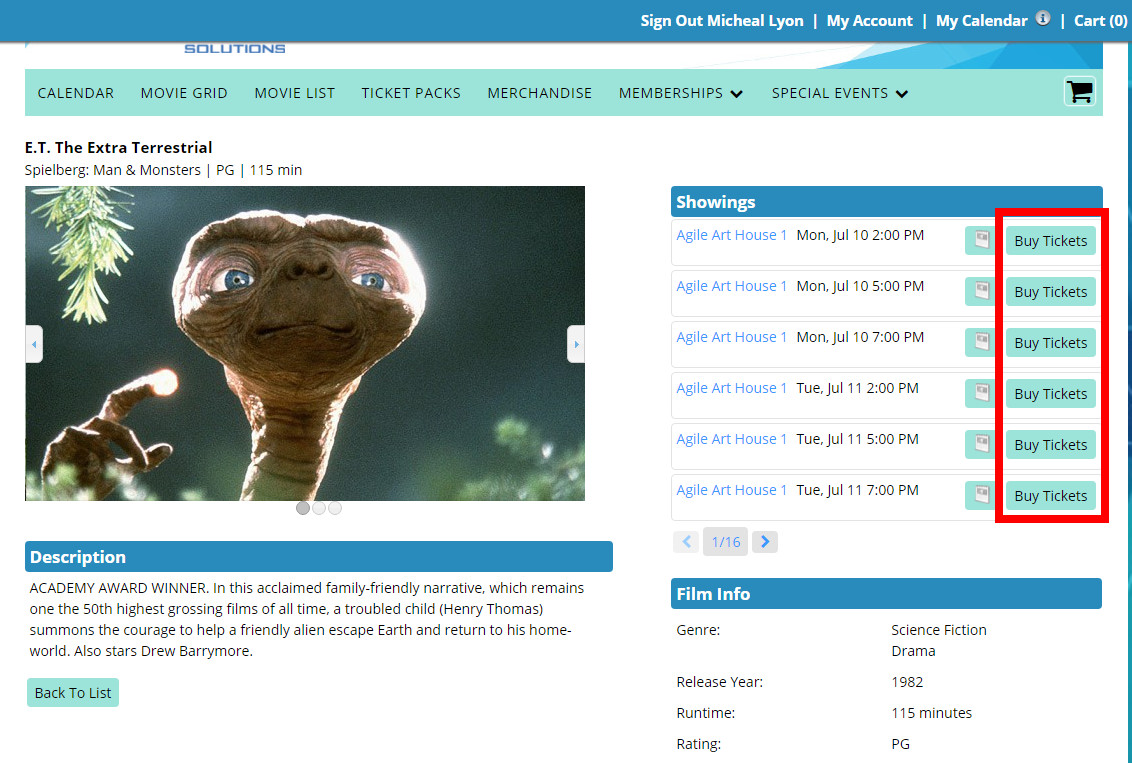The height and width of the screenshot is (763, 1132).
Task: Select the first image carousel dot
Action: 303,508
